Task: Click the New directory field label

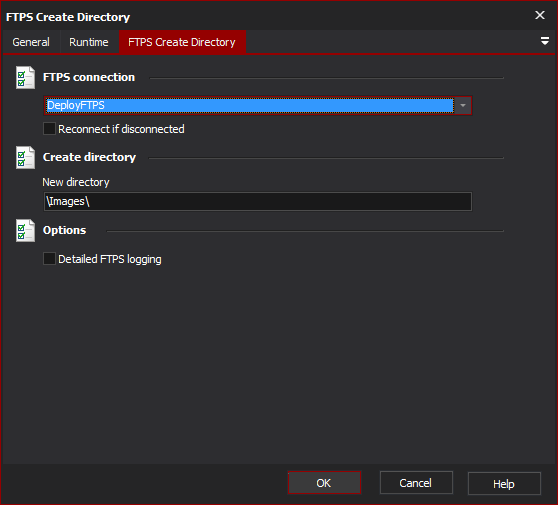Action: click(x=76, y=182)
